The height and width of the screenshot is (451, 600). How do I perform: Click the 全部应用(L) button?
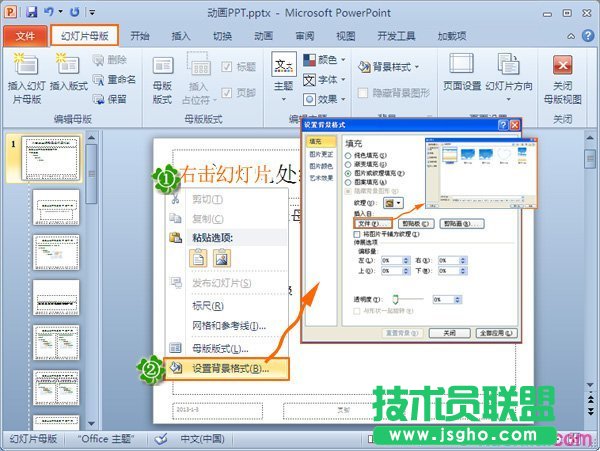click(x=496, y=333)
